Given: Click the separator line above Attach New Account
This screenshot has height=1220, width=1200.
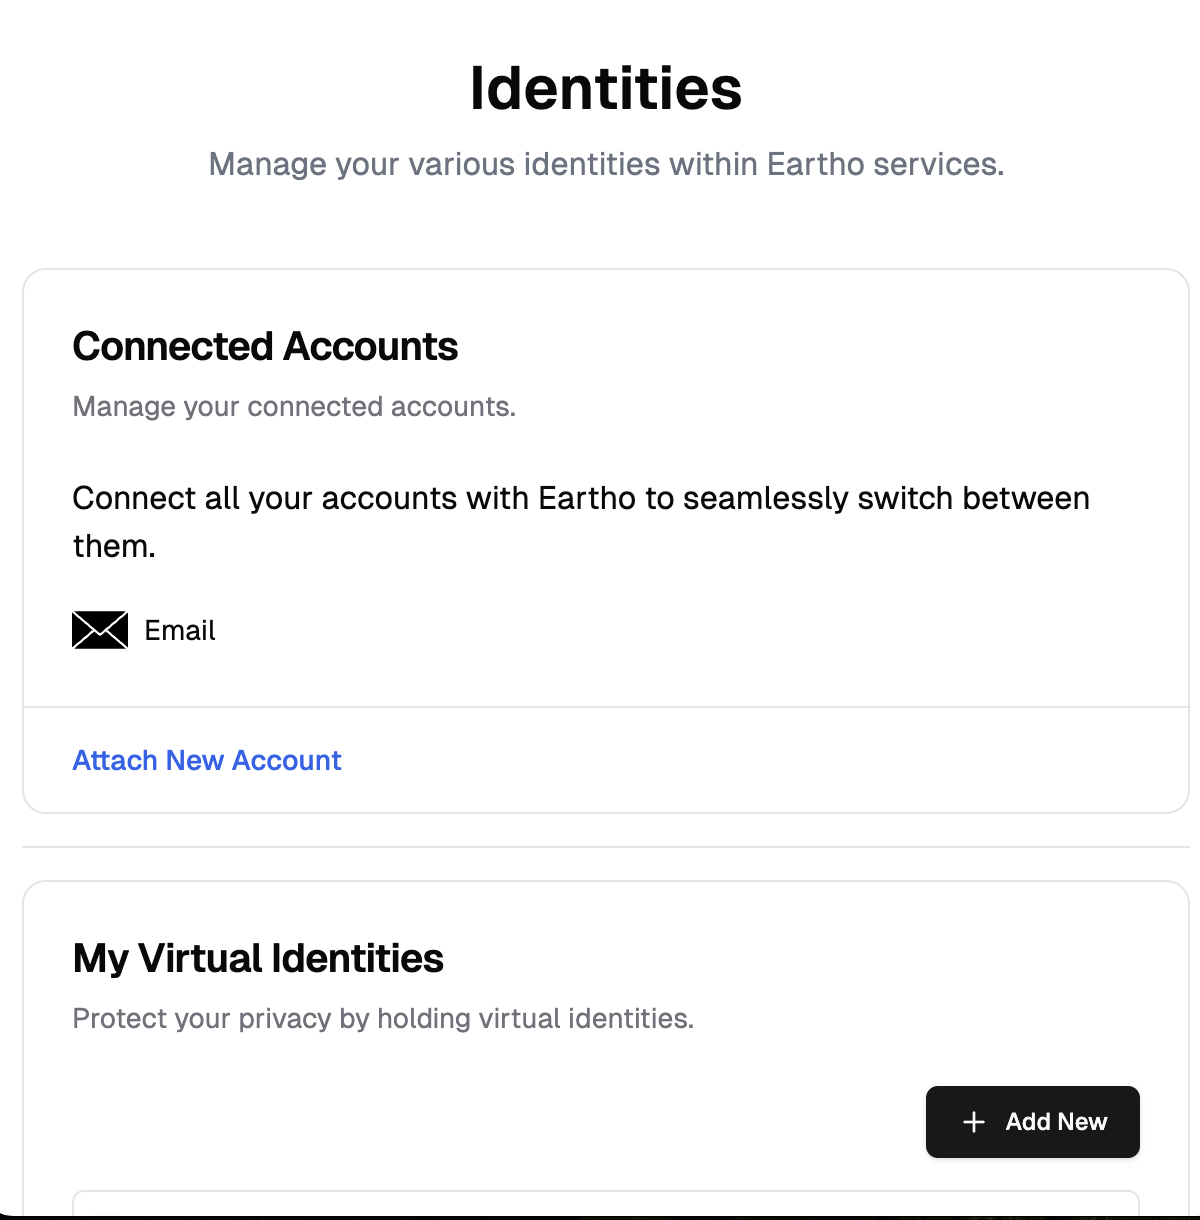Looking at the screenshot, I should point(605,707).
